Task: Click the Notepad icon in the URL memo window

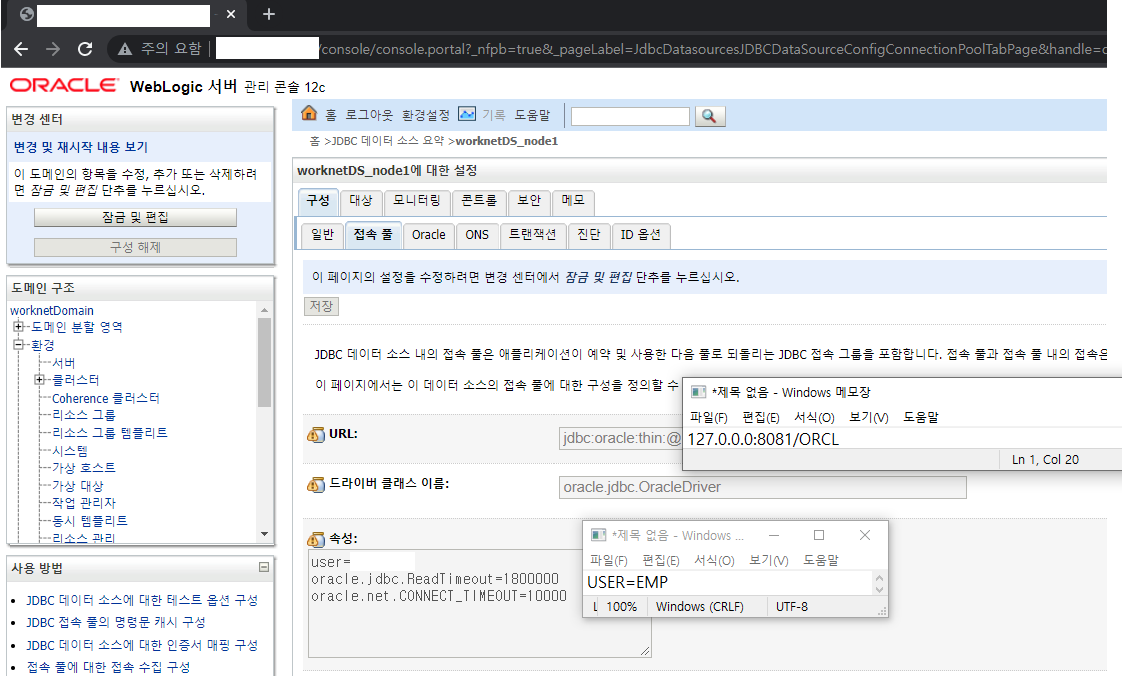Action: tap(698, 392)
